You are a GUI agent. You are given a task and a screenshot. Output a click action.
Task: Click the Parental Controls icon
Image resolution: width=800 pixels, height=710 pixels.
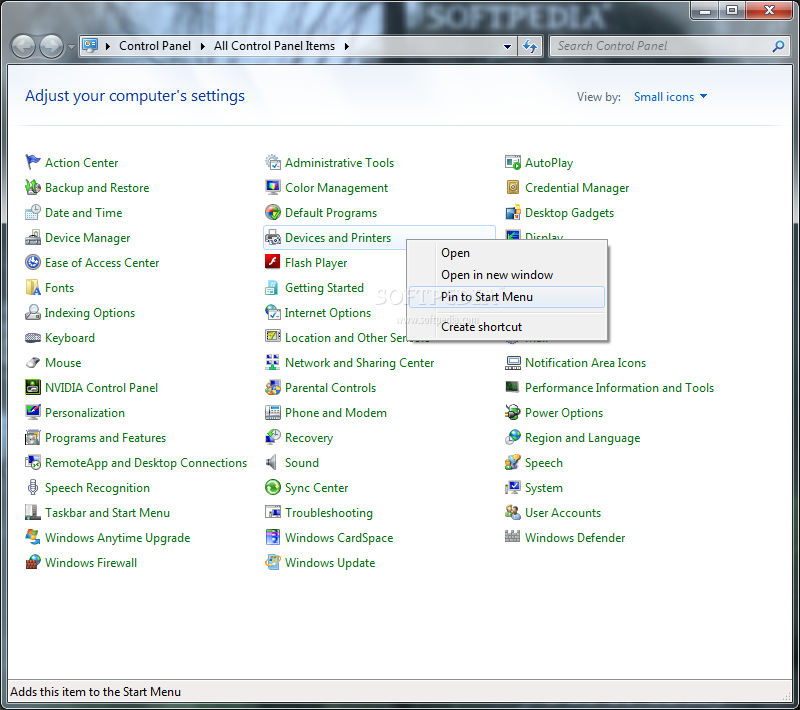click(x=273, y=387)
